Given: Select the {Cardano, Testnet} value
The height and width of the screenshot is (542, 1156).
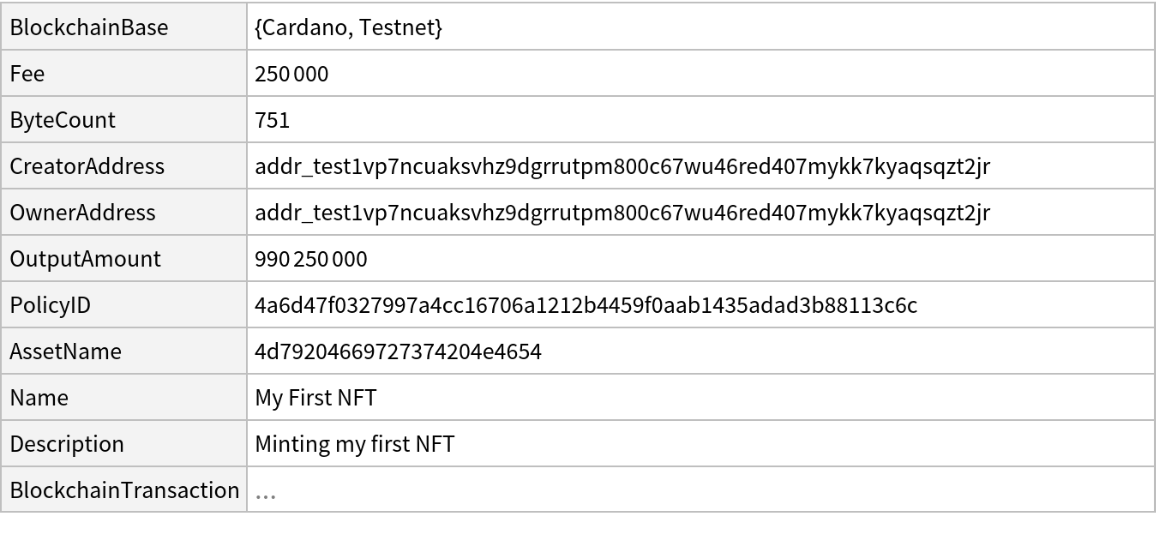Looking at the screenshot, I should 350,28.
